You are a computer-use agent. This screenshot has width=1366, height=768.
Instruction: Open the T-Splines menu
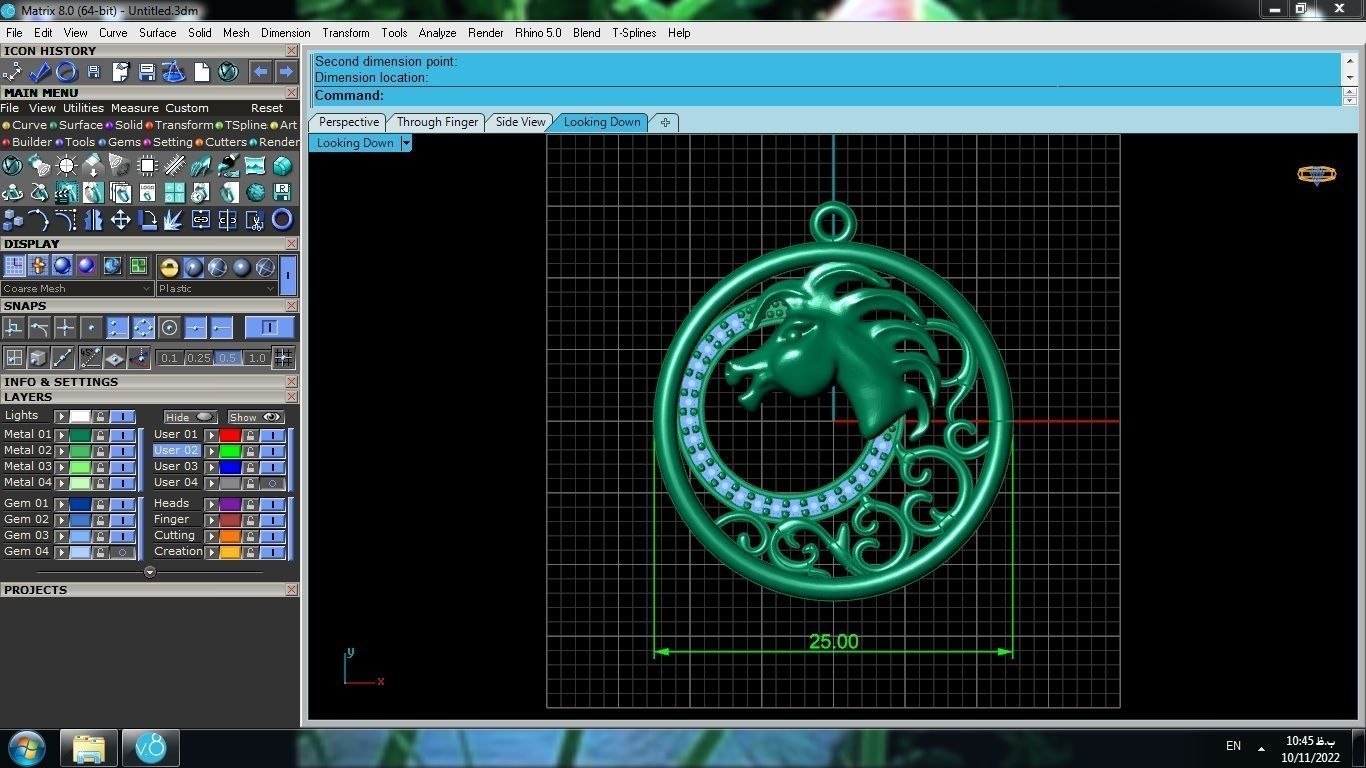tap(634, 32)
